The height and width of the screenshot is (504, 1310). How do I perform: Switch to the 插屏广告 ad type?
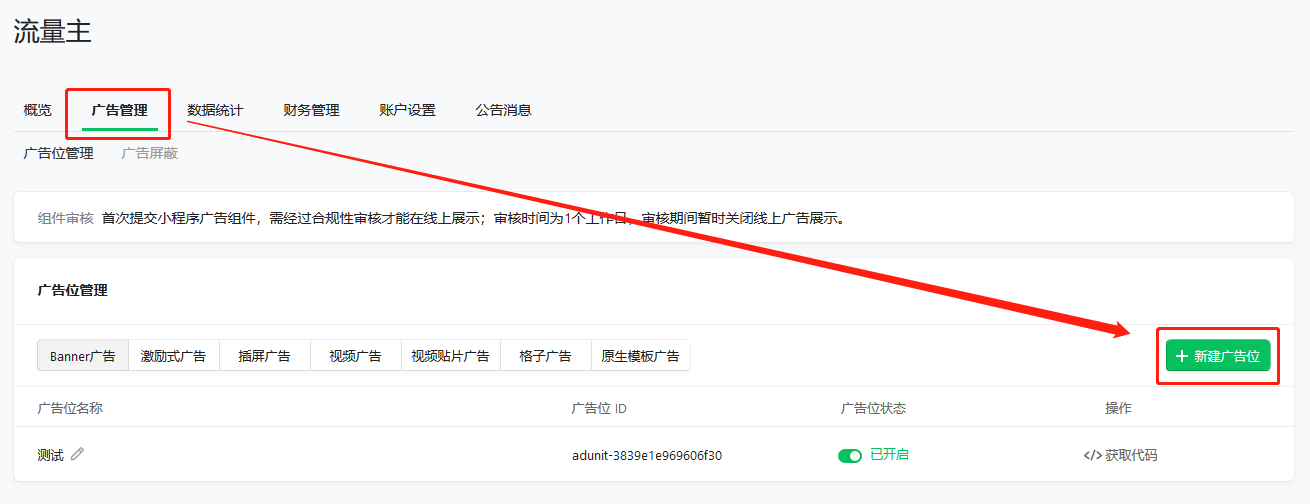pyautogui.click(x=264, y=356)
